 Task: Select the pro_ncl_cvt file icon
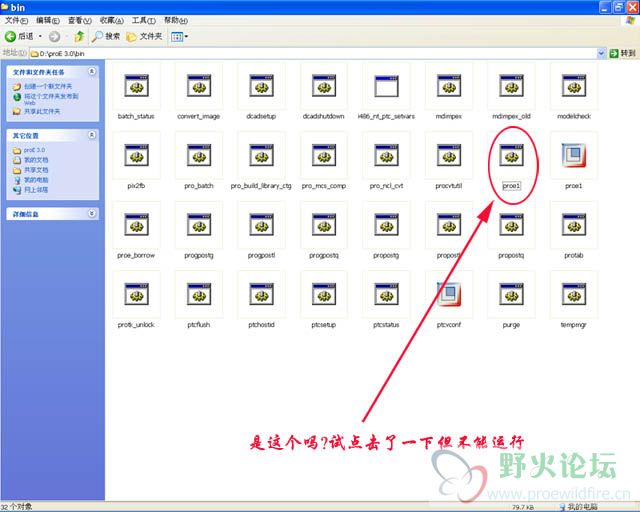click(386, 155)
